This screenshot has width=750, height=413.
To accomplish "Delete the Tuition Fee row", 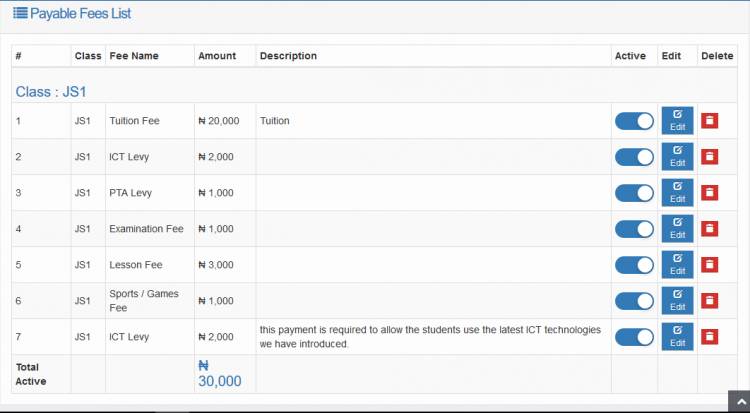I will point(709,121).
